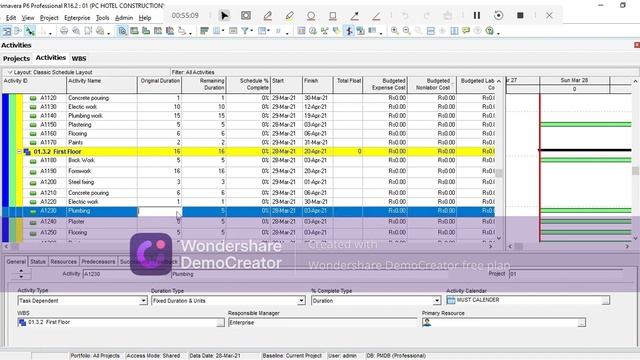Browse for Activity Calendar using ellipsis button
The width and height of the screenshot is (640, 360).
605,300
